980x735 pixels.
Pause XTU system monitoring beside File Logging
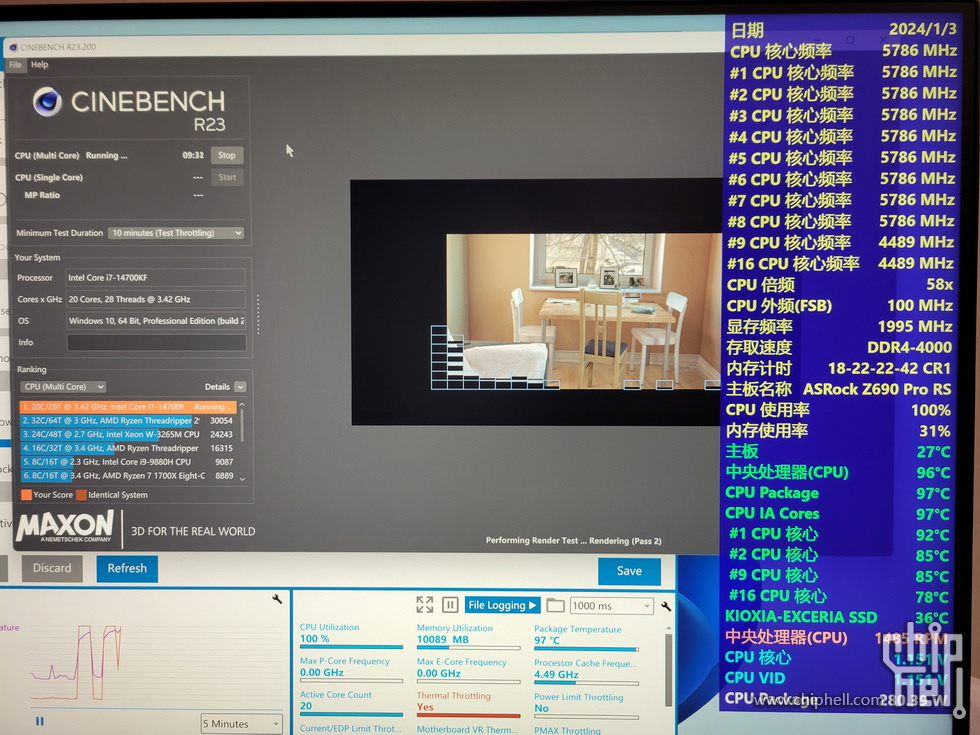450,604
